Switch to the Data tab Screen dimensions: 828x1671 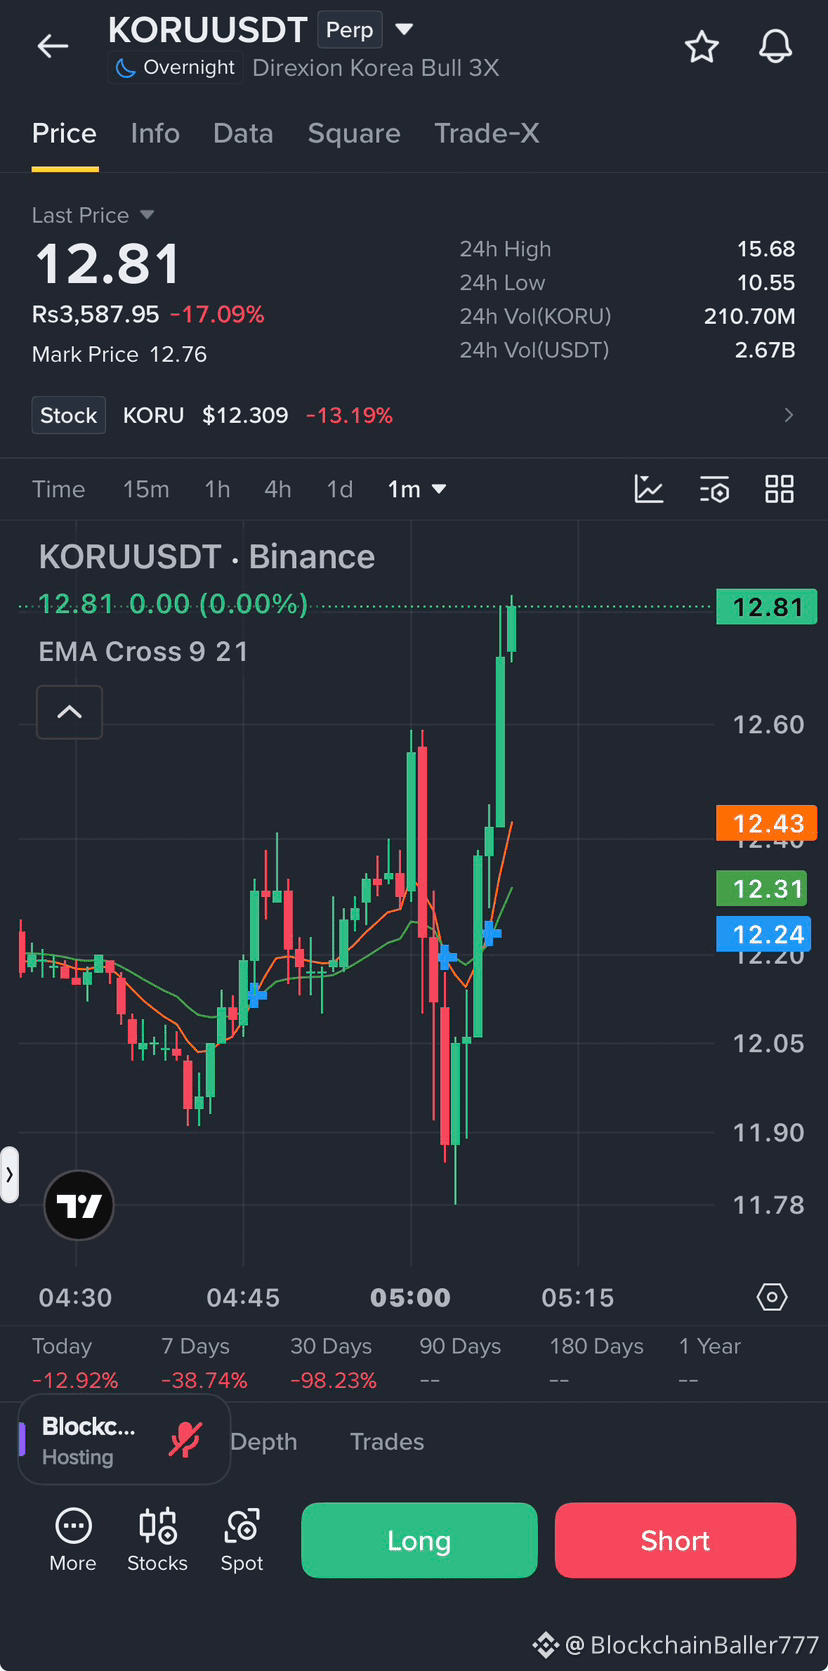(243, 133)
